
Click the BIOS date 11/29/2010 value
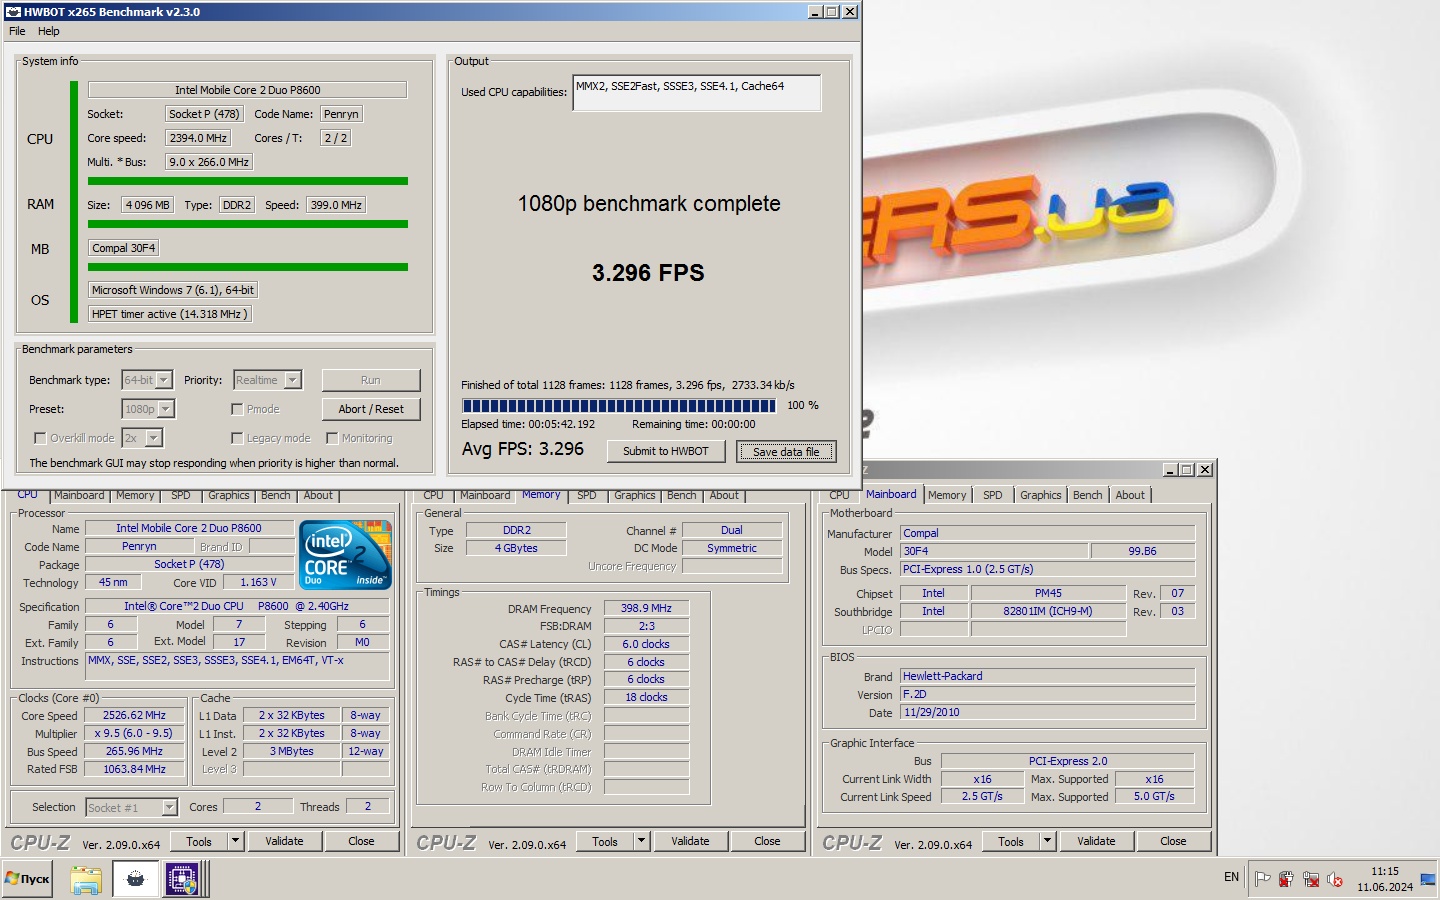click(x=1048, y=712)
